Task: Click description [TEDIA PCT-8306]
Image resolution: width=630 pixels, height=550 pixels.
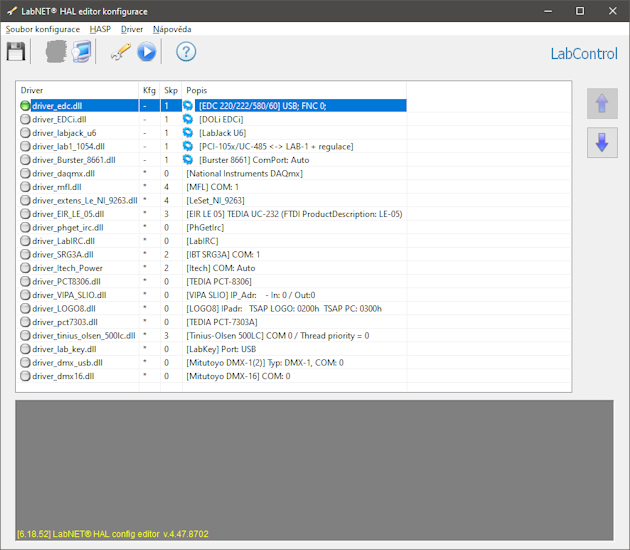Action: click(219, 282)
